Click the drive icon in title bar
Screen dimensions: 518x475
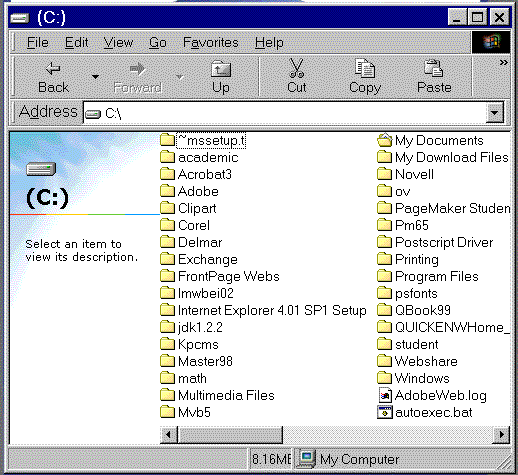tap(20, 18)
